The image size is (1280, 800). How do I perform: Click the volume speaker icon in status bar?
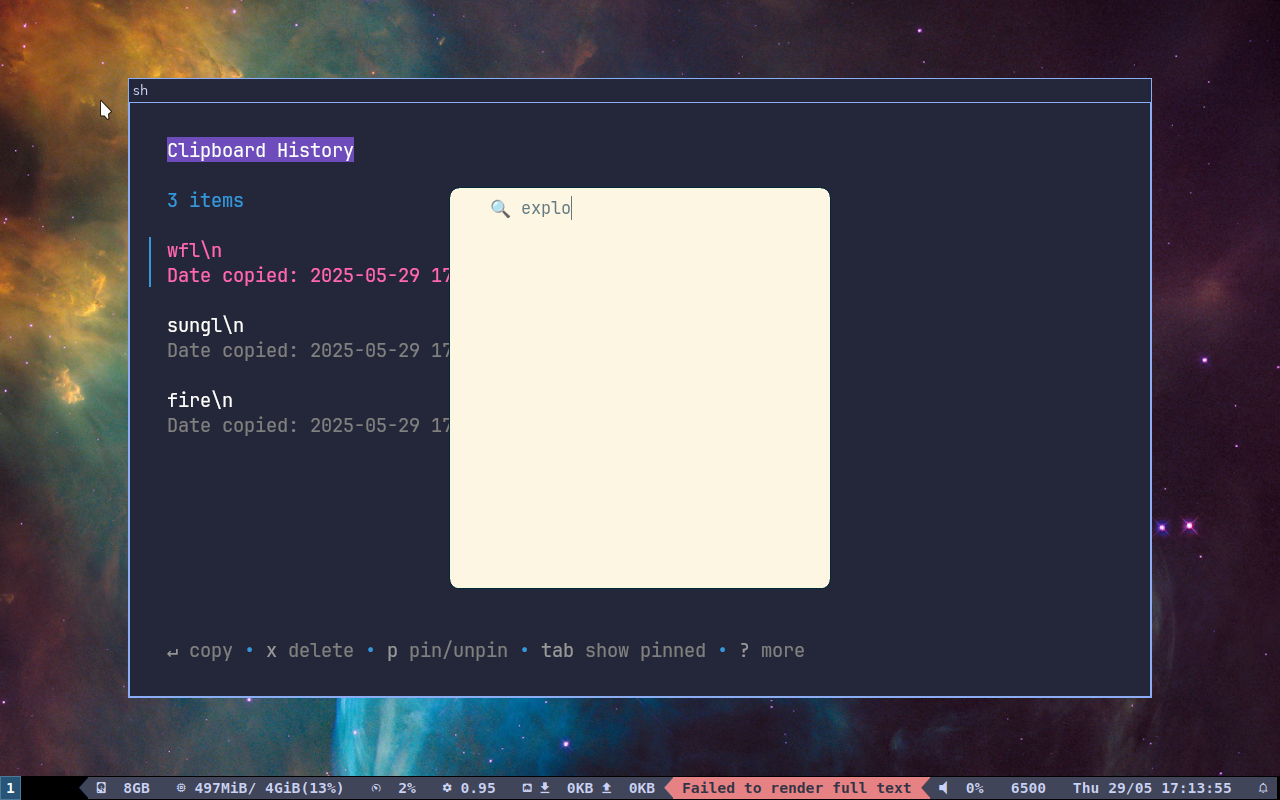click(943, 788)
